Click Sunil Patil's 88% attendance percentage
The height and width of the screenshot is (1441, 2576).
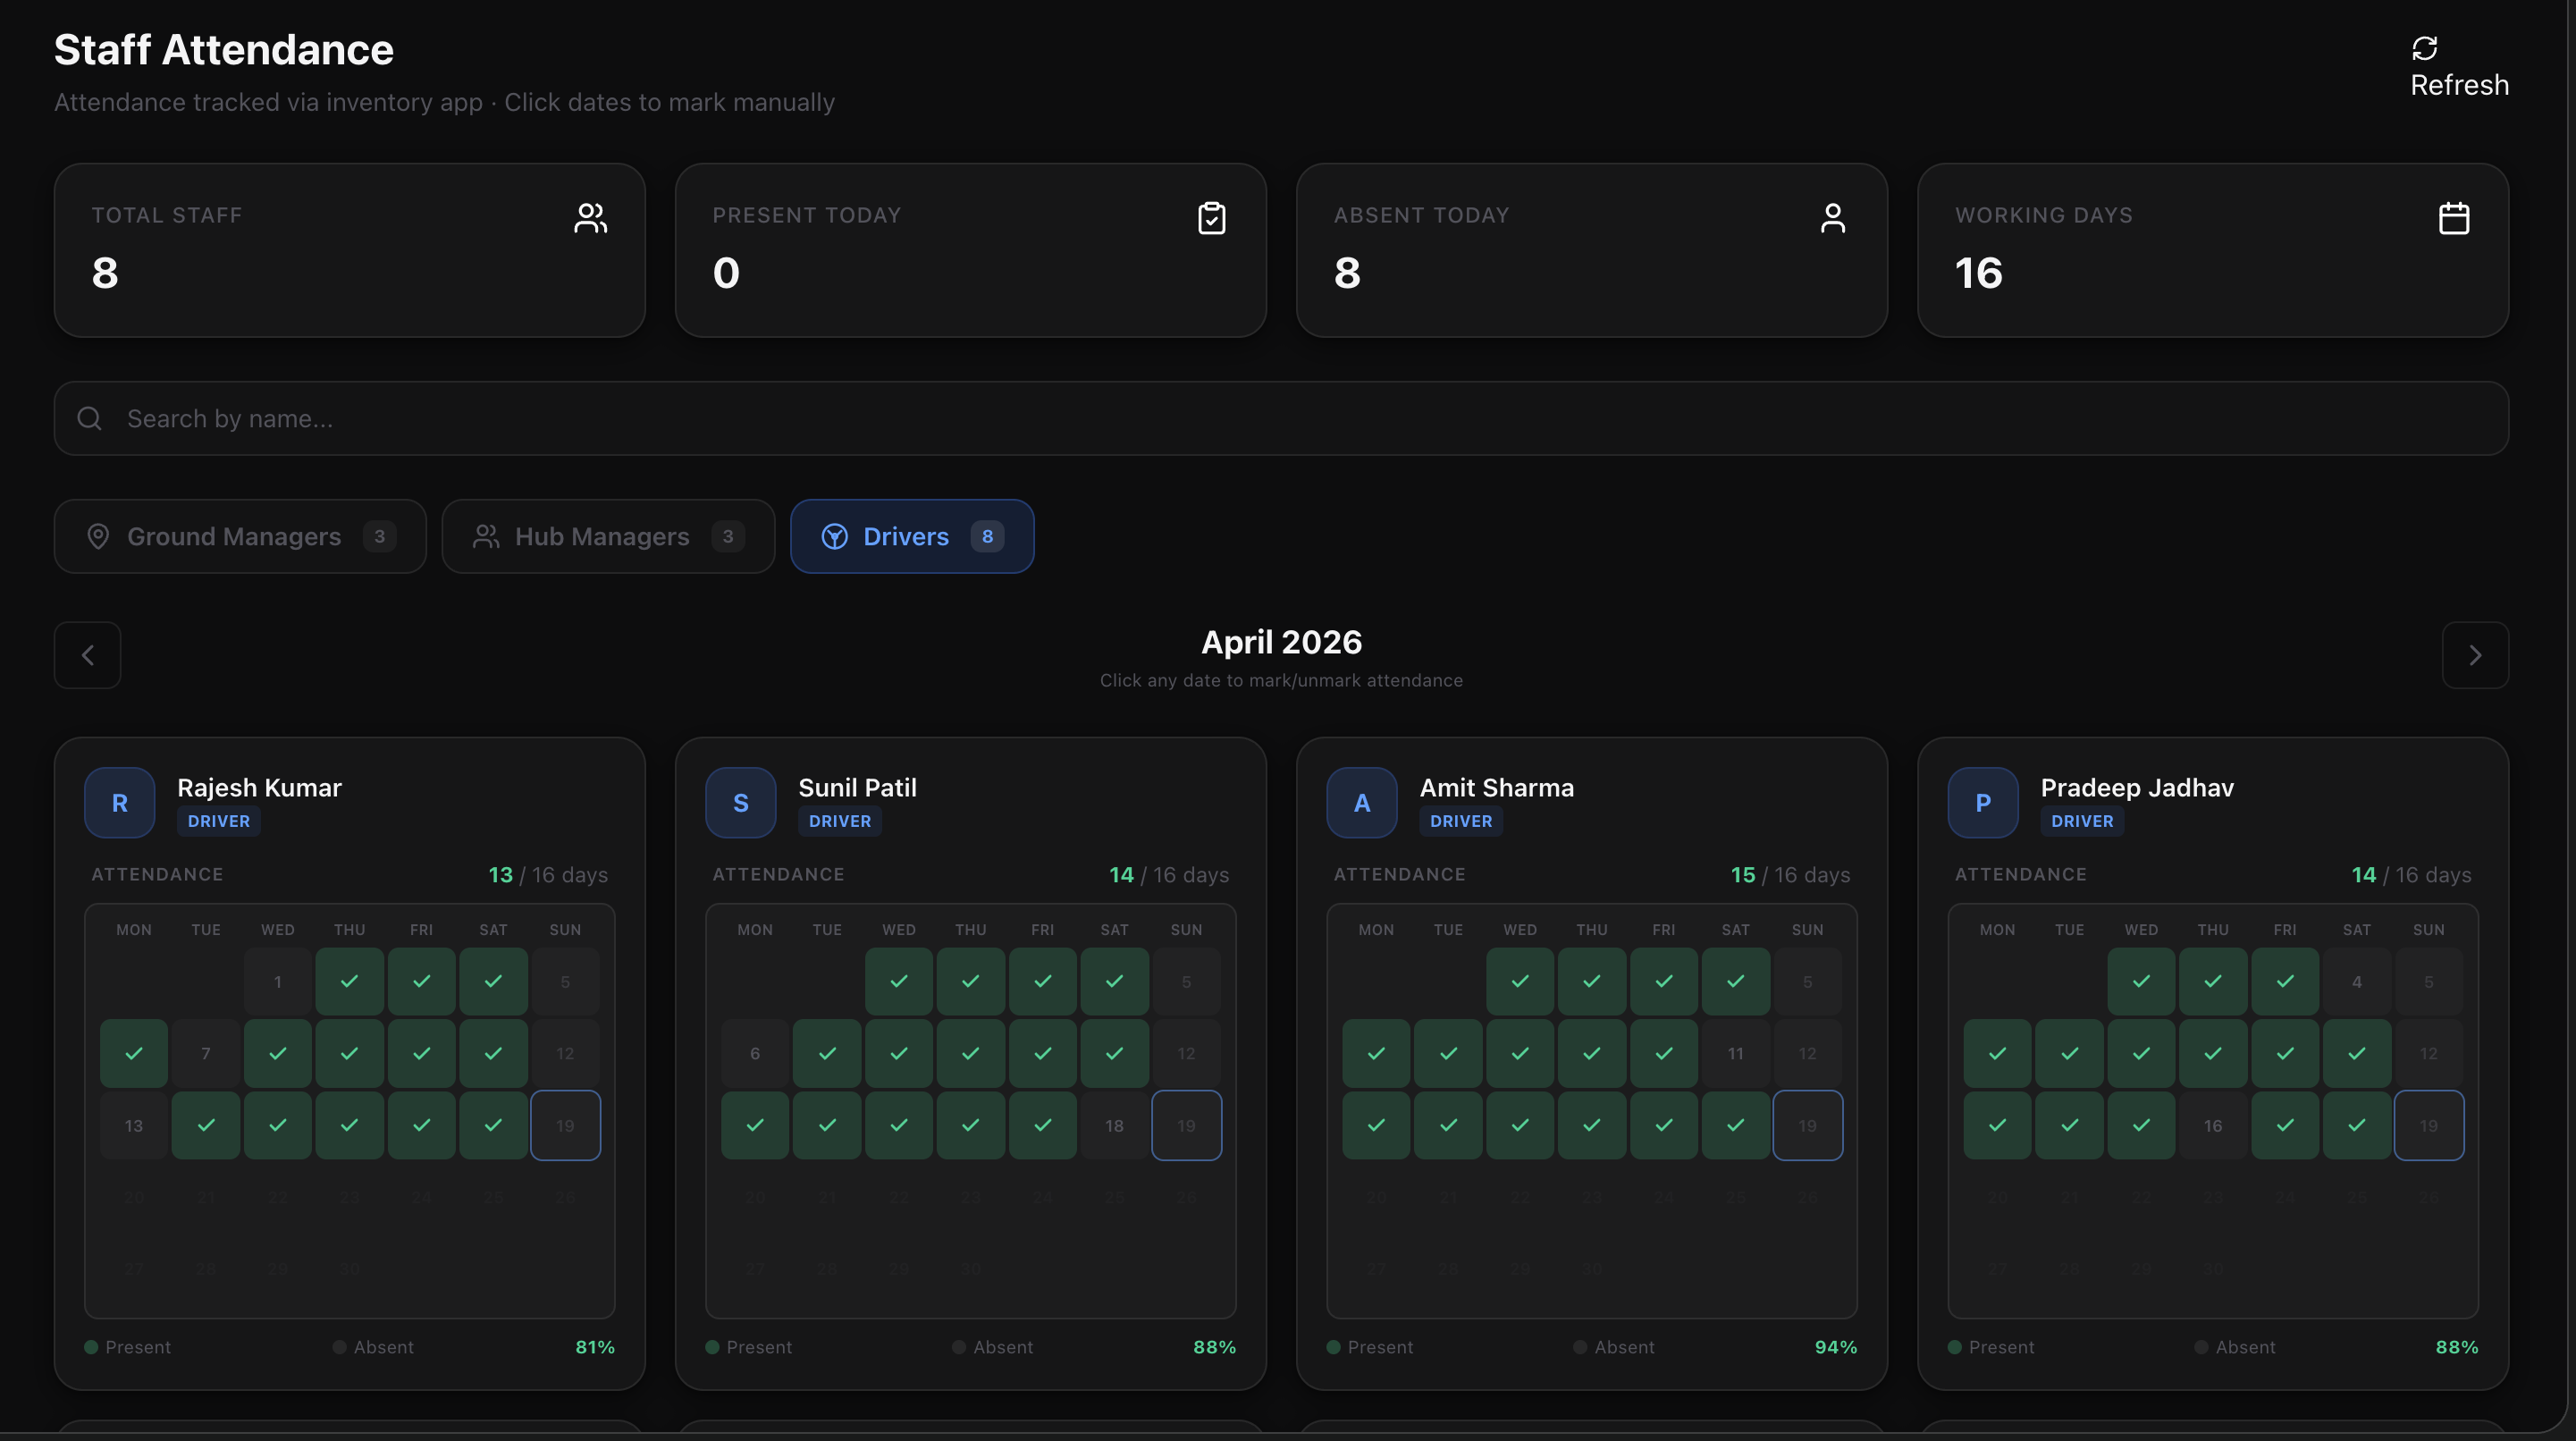coord(1214,1347)
